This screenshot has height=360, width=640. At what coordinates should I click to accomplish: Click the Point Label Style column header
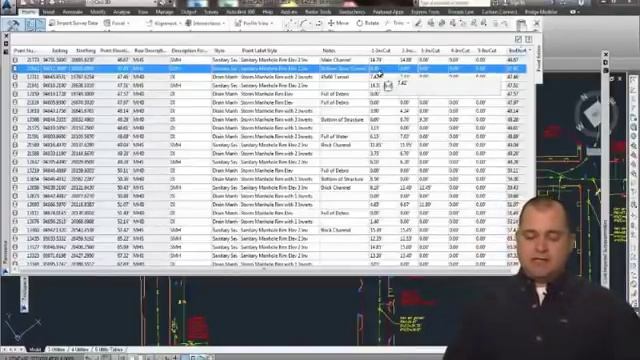(259, 51)
